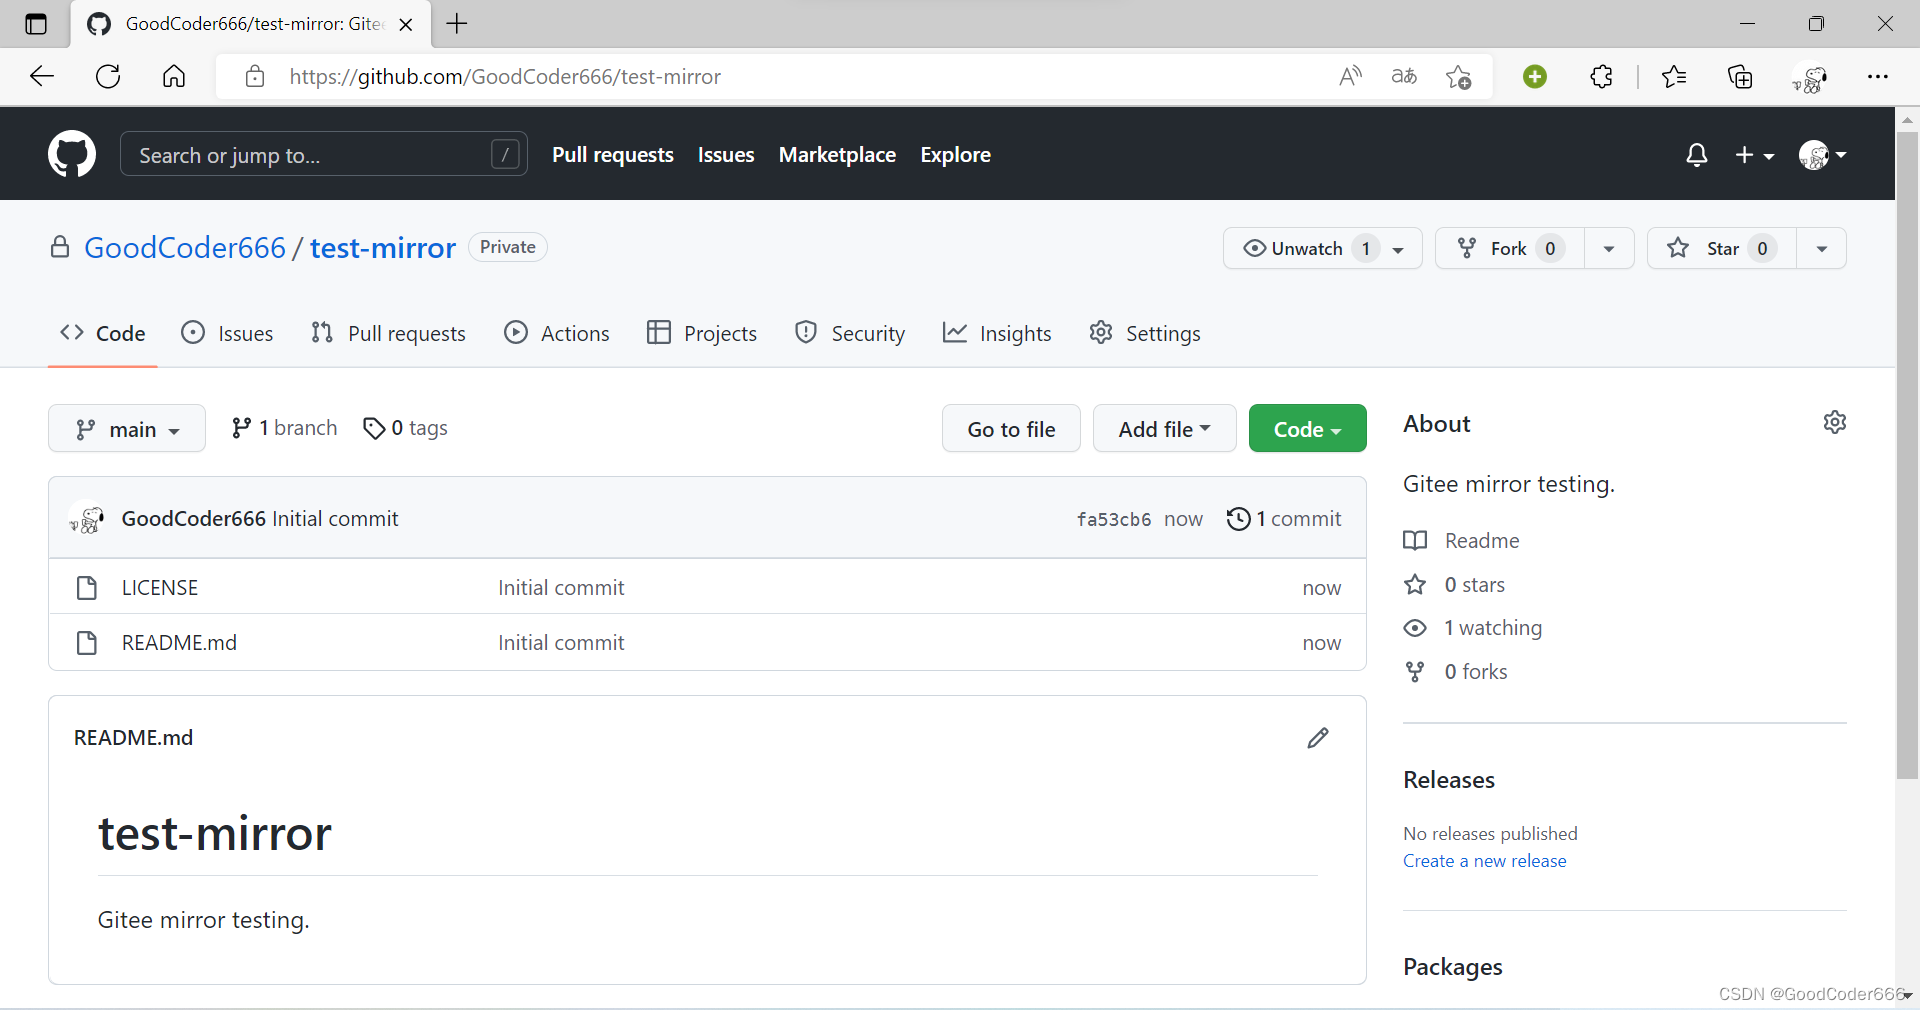This screenshot has width=1920, height=1010.
Task: Click the translate page icon in address bar
Action: (1404, 76)
